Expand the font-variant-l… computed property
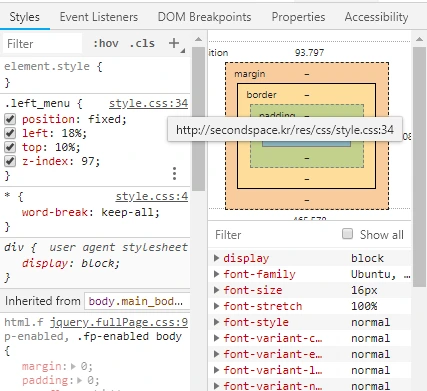Screen dimensions: 427x391 (216, 370)
